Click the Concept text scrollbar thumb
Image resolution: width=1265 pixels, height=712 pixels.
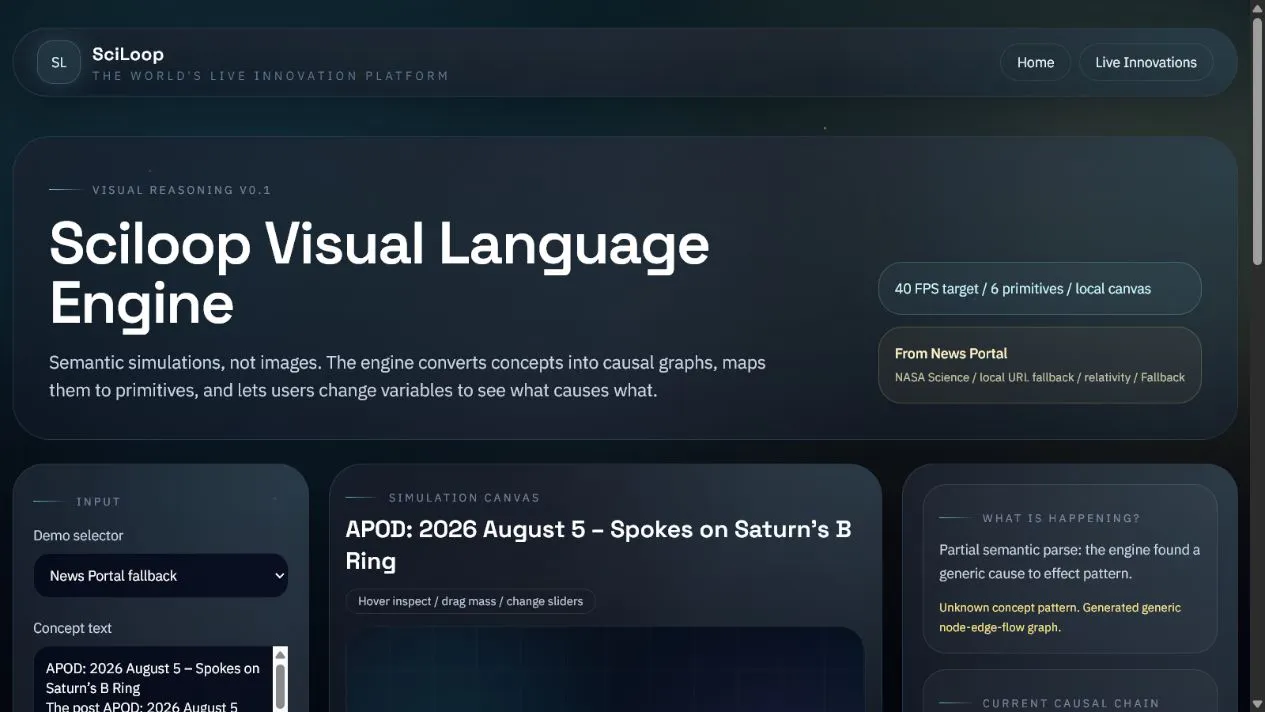click(x=280, y=687)
